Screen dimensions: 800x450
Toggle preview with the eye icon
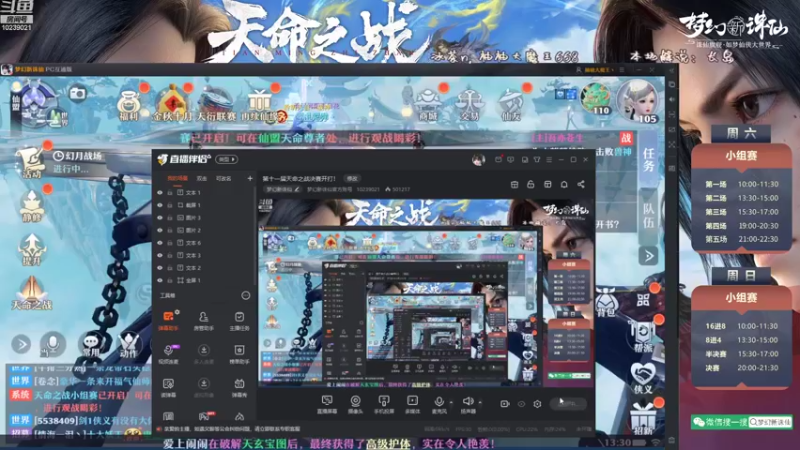521,404
